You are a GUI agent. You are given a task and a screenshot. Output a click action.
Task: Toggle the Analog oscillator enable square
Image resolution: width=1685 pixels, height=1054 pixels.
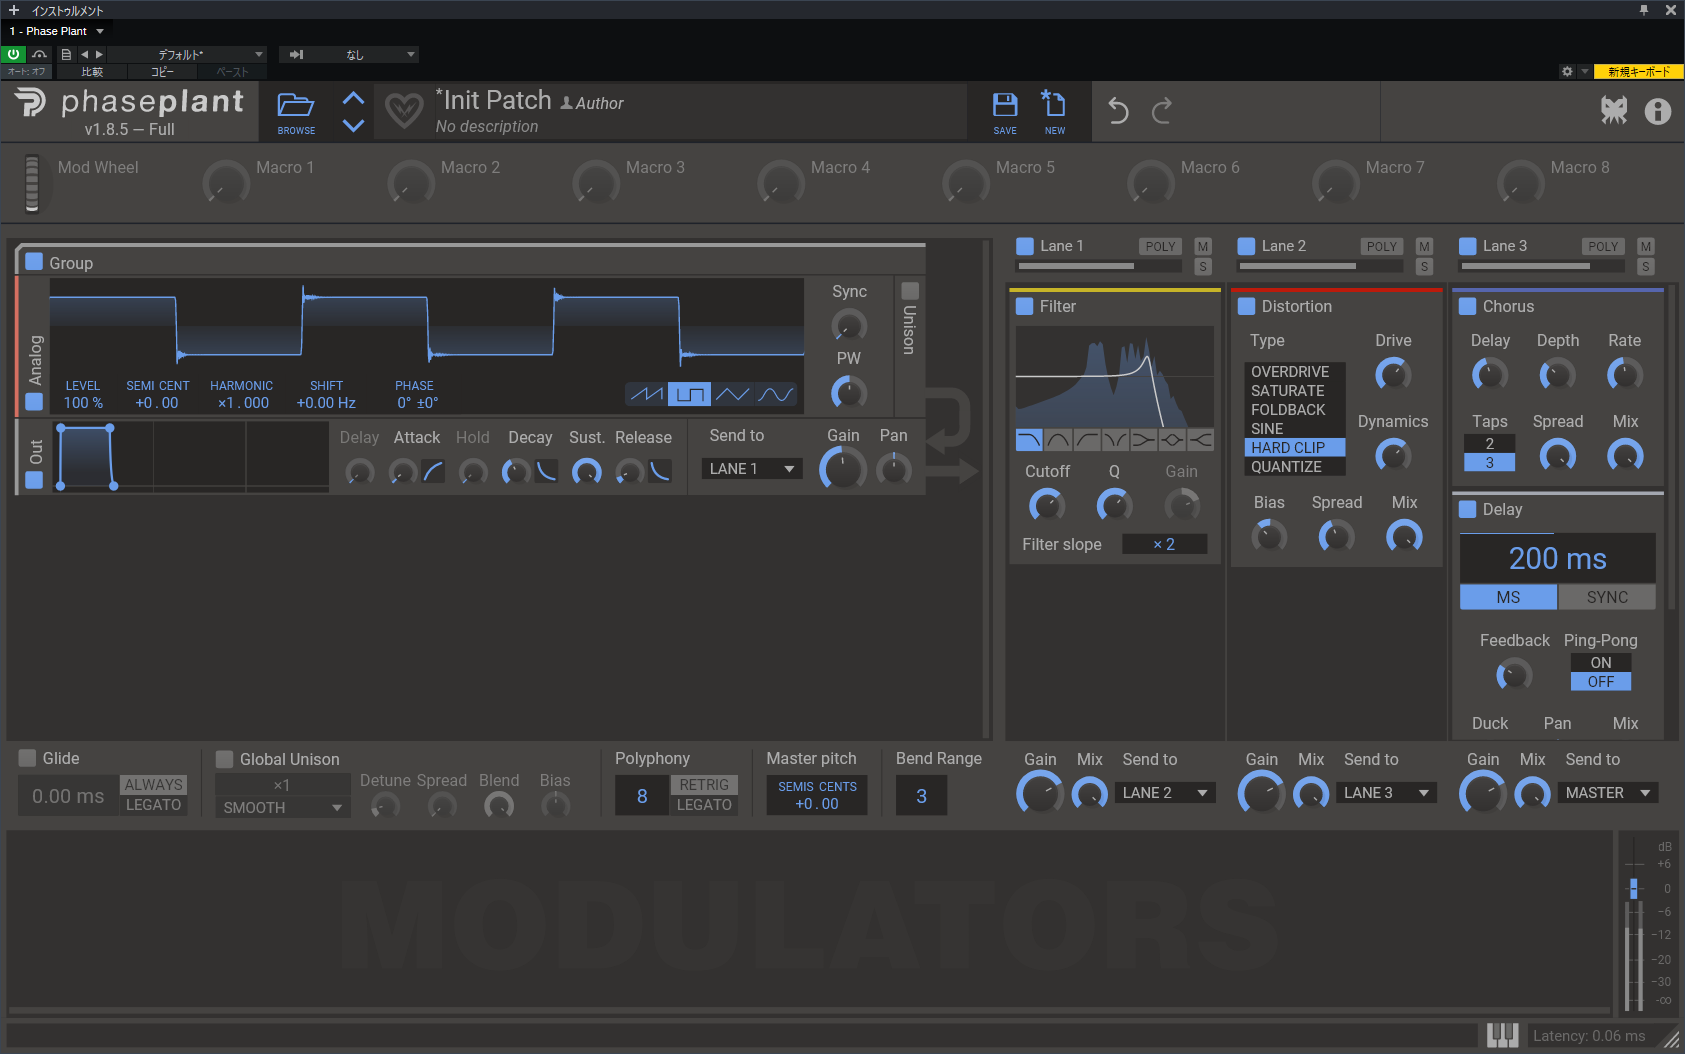(x=34, y=401)
